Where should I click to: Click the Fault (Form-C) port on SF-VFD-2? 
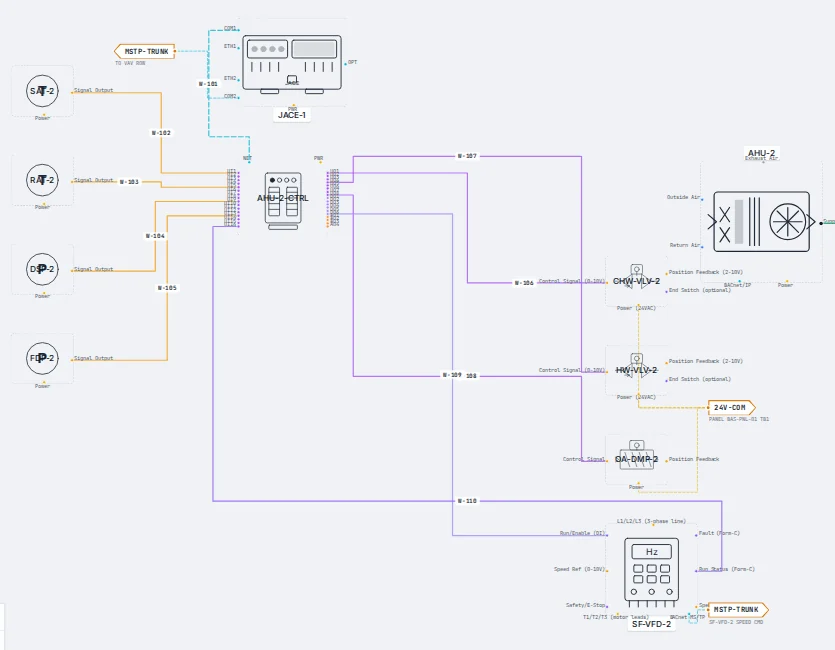point(696,534)
